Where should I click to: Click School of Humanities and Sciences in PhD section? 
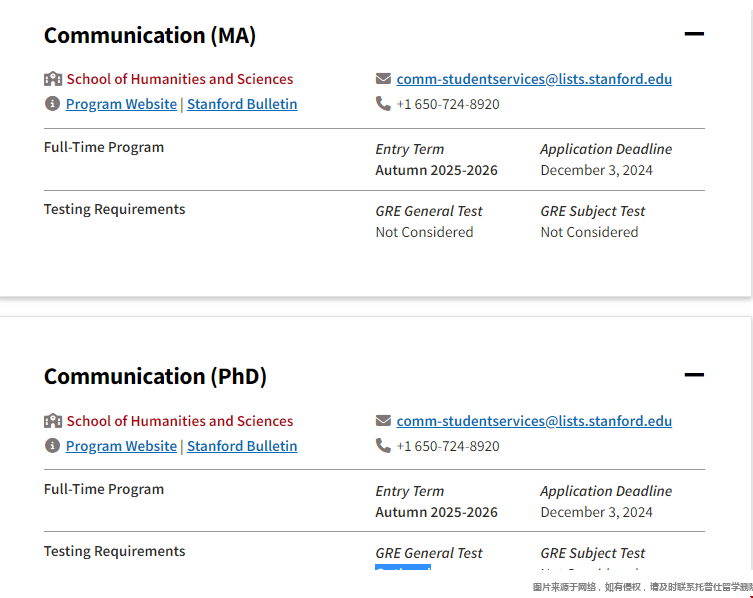tap(180, 421)
